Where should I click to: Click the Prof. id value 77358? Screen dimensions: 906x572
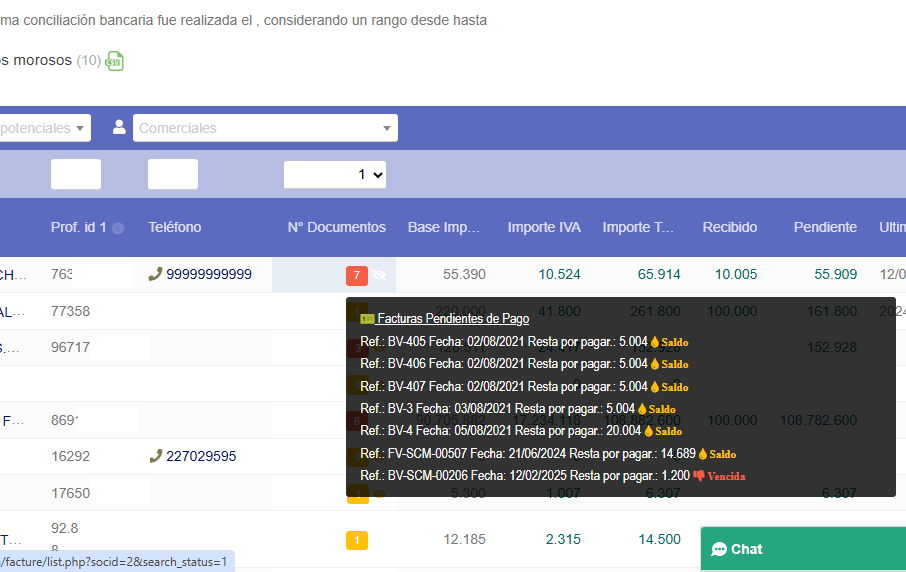click(70, 311)
